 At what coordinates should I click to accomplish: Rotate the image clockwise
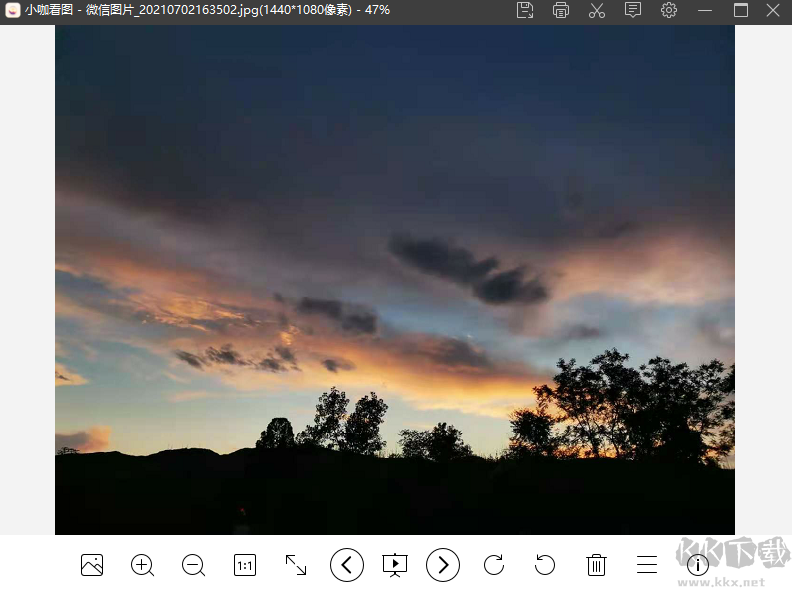(494, 565)
